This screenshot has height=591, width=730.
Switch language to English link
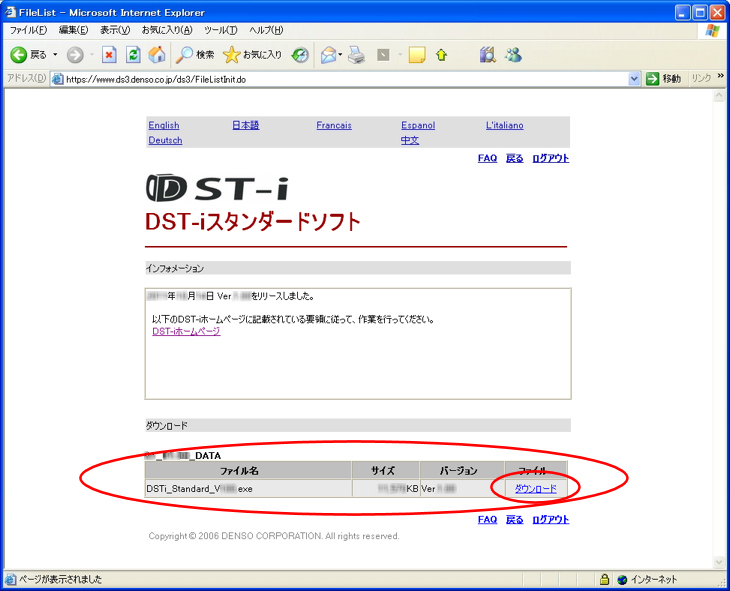coord(164,125)
